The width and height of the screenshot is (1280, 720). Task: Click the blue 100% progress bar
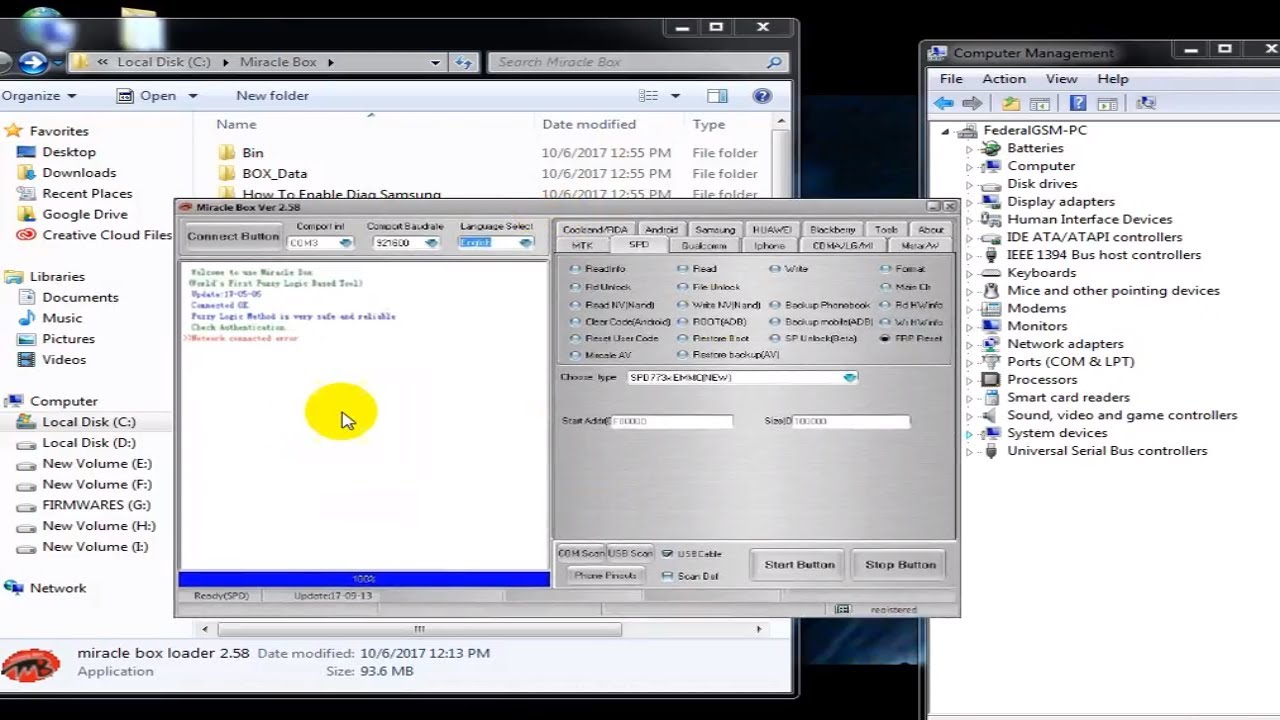click(x=364, y=579)
